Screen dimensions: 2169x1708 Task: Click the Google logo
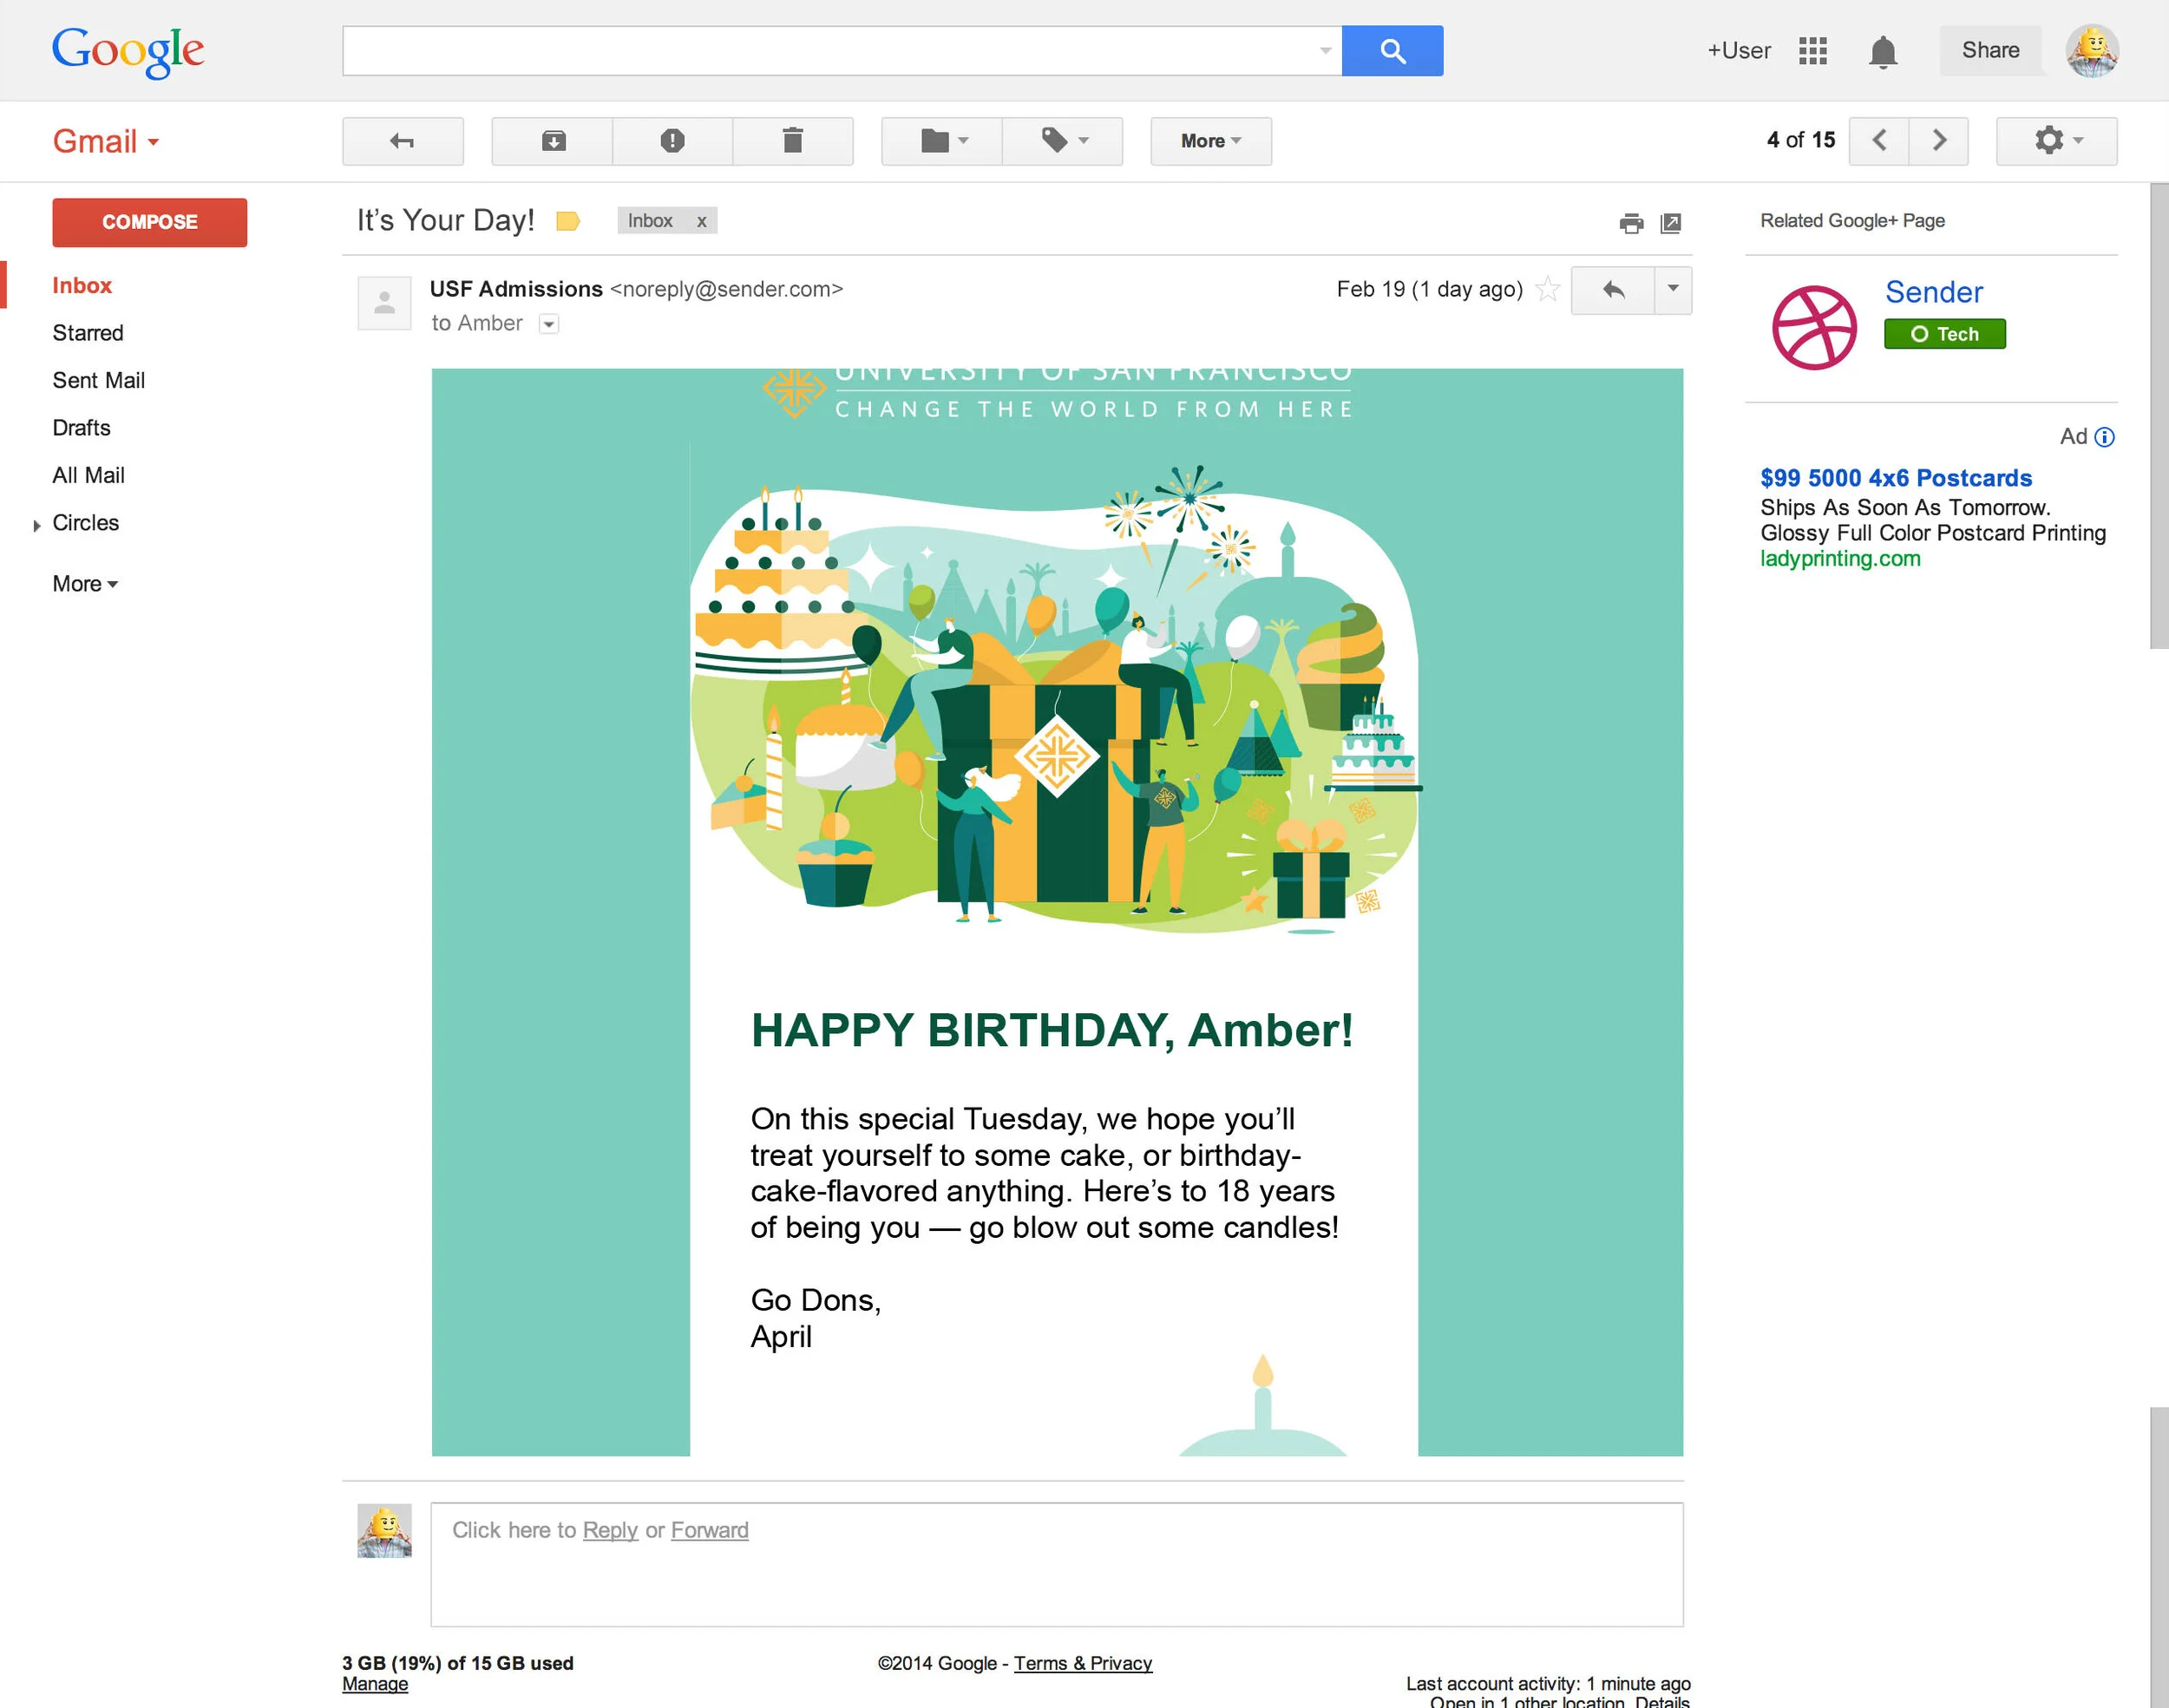(128, 51)
